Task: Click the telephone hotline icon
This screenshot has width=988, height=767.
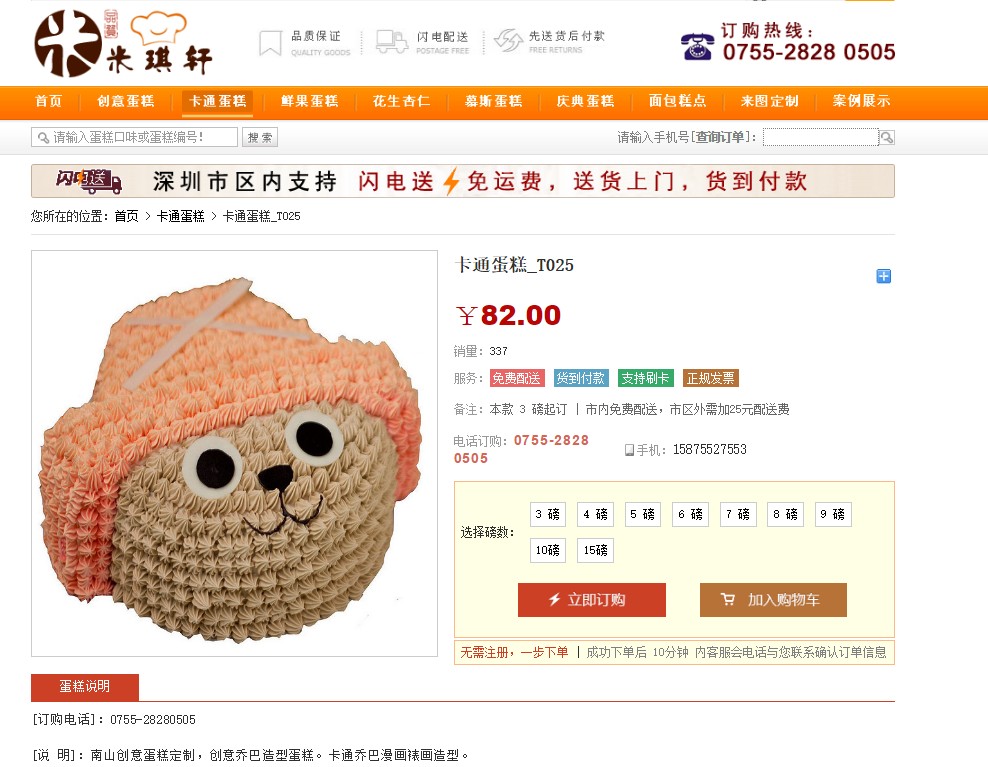Action: click(697, 46)
